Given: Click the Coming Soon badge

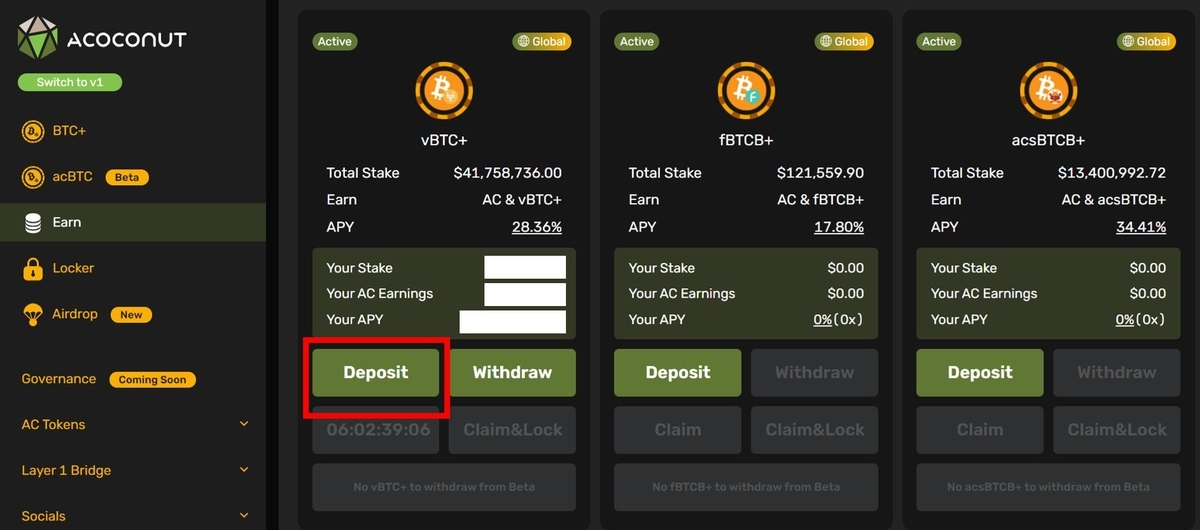Looking at the screenshot, I should [152, 380].
